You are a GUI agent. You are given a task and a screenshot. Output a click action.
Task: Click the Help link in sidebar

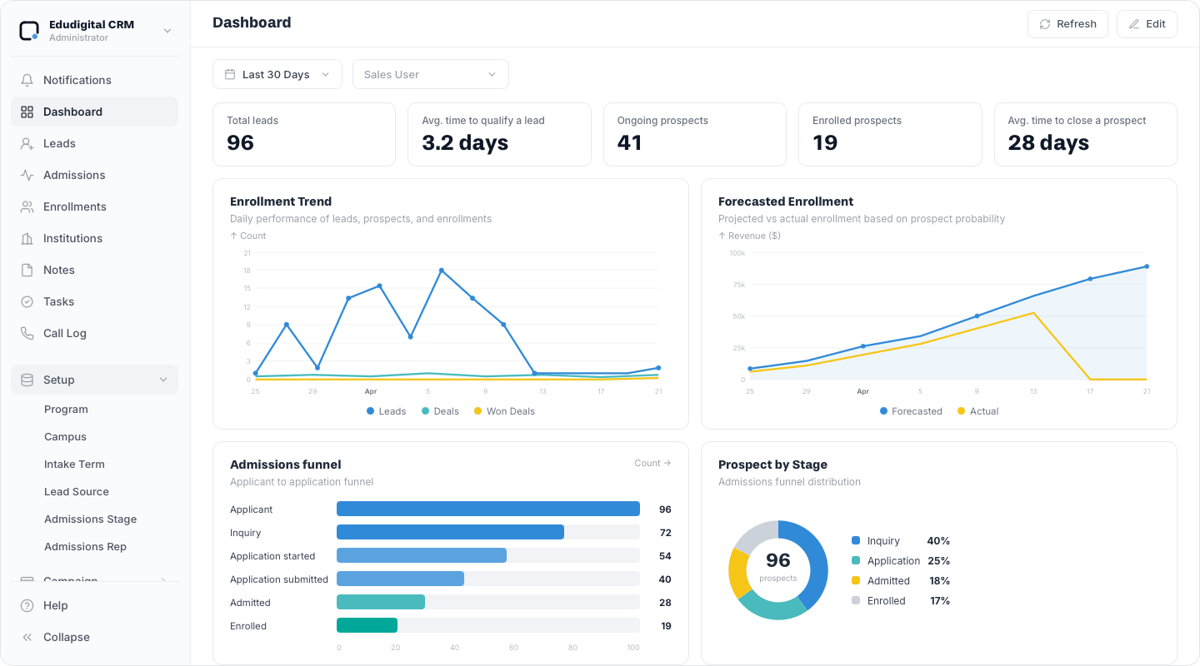[x=95, y=605]
